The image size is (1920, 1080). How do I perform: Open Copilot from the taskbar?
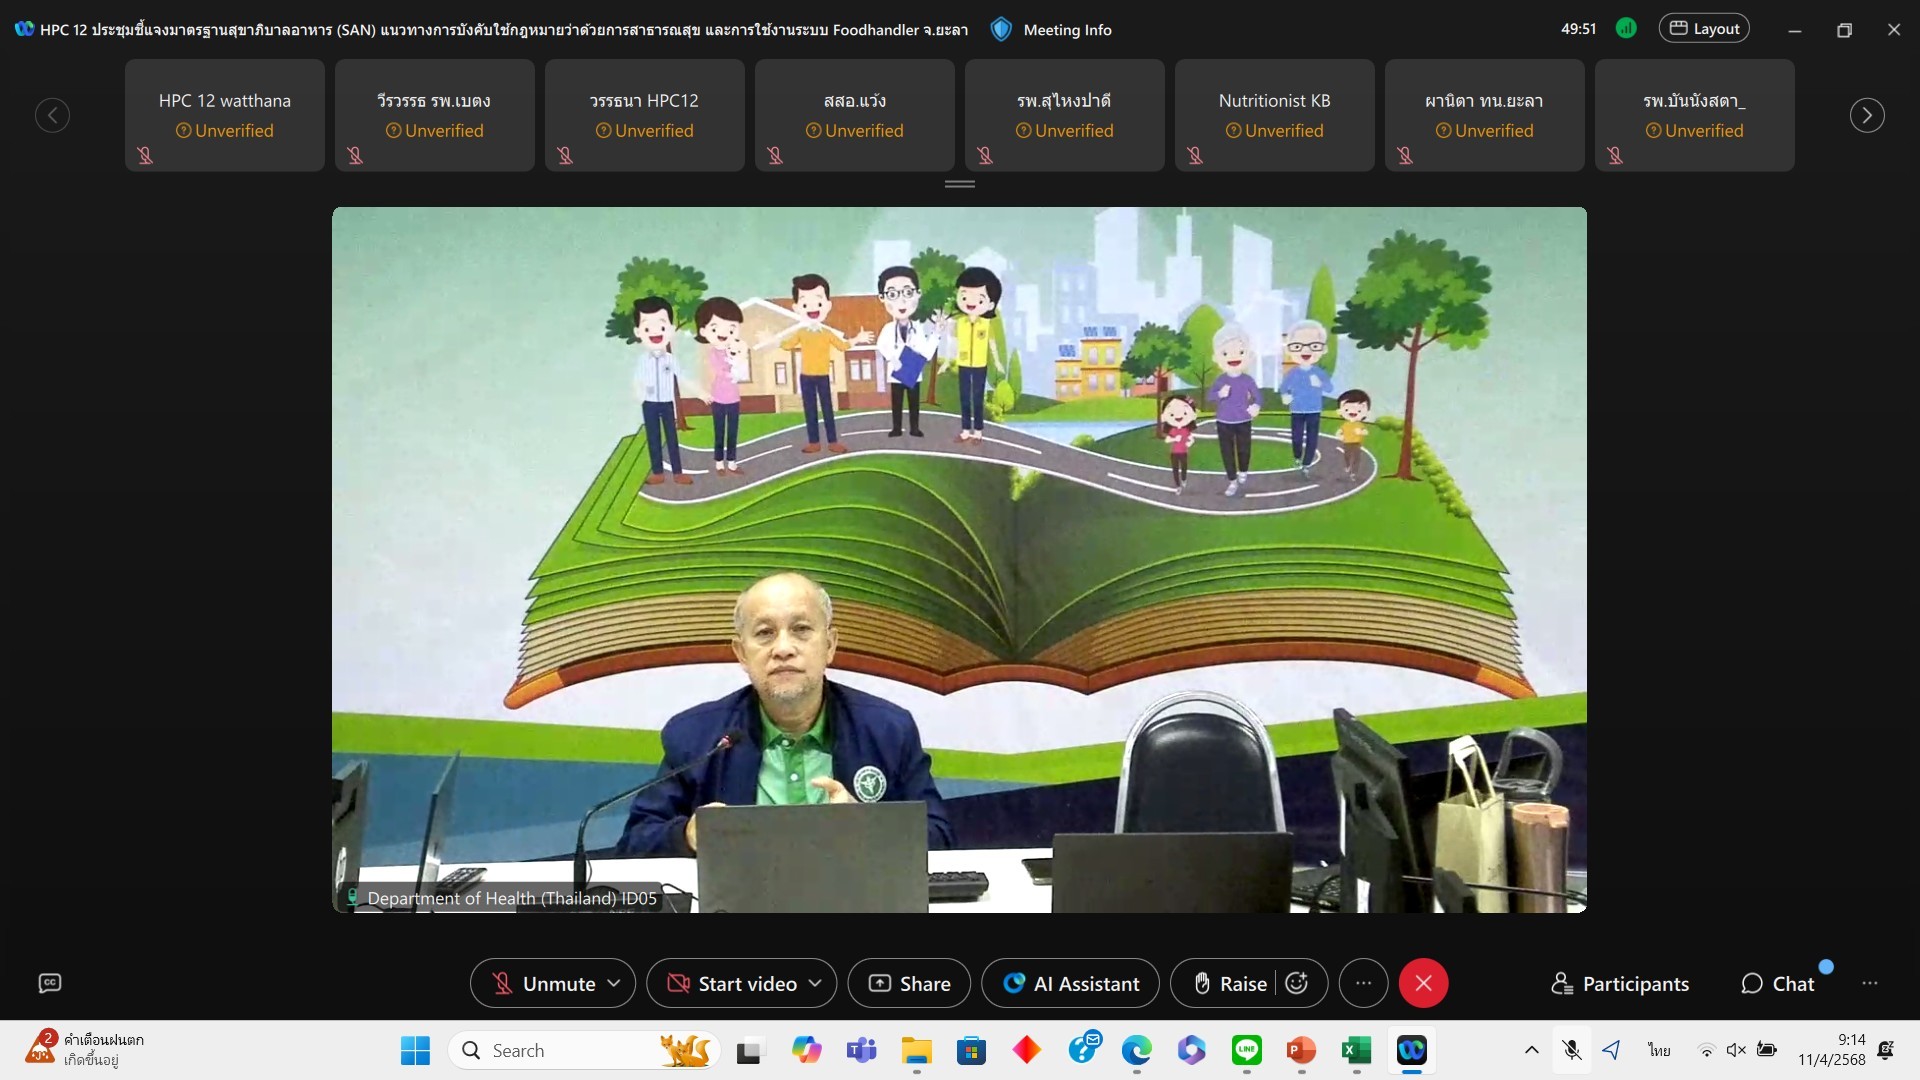point(806,1050)
